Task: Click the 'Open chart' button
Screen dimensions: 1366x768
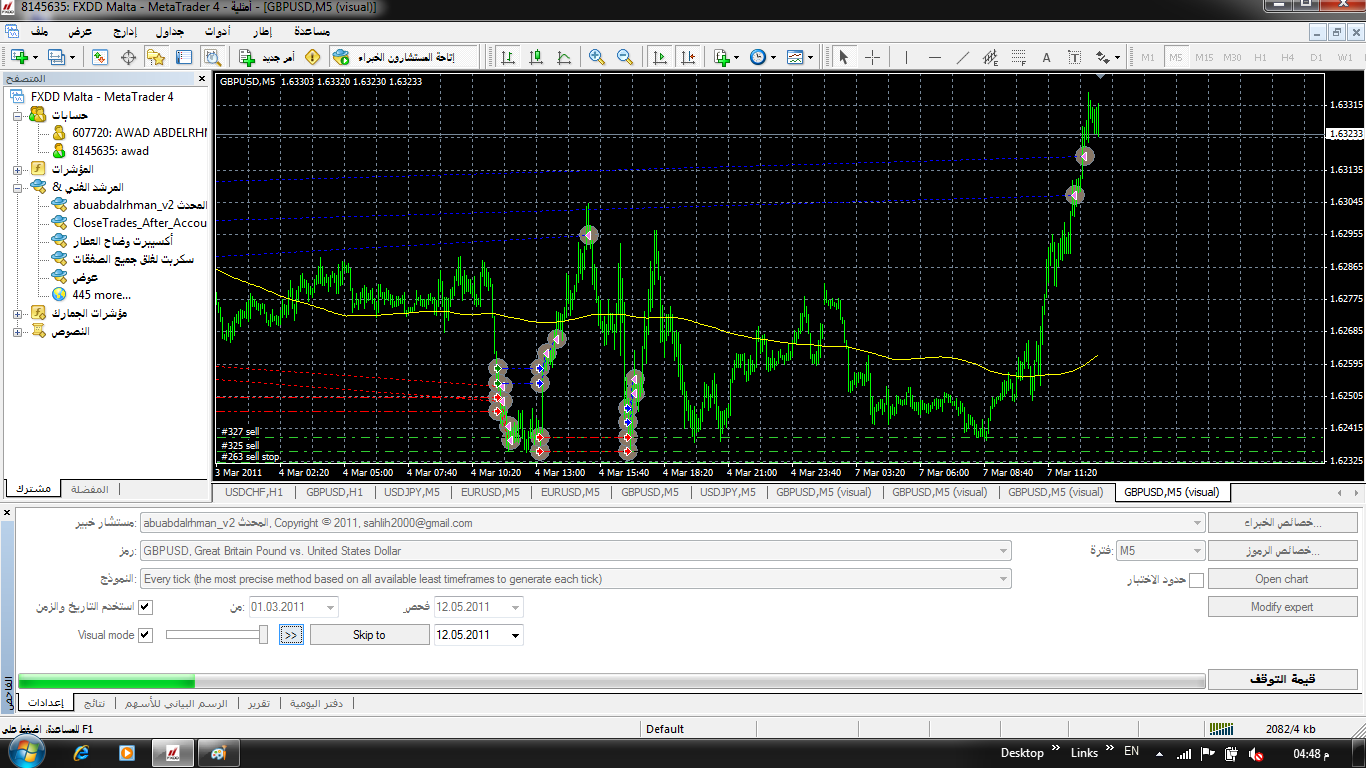Action: [x=1282, y=579]
